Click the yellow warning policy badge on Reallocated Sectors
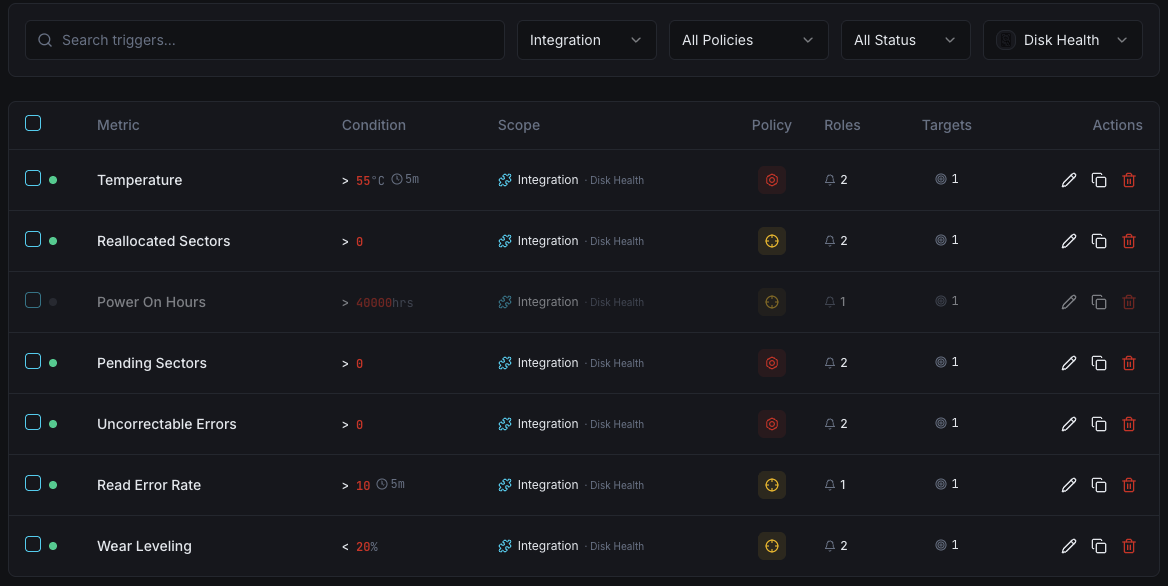 point(771,241)
